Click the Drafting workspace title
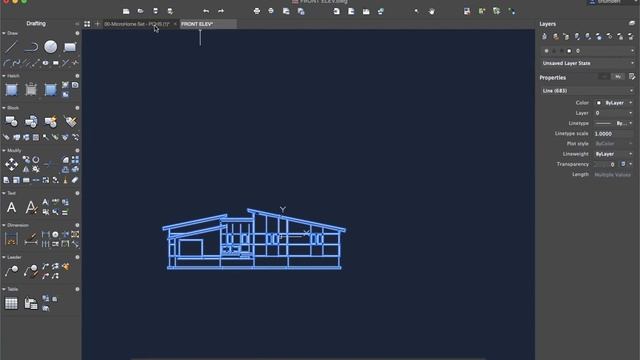 [36, 24]
